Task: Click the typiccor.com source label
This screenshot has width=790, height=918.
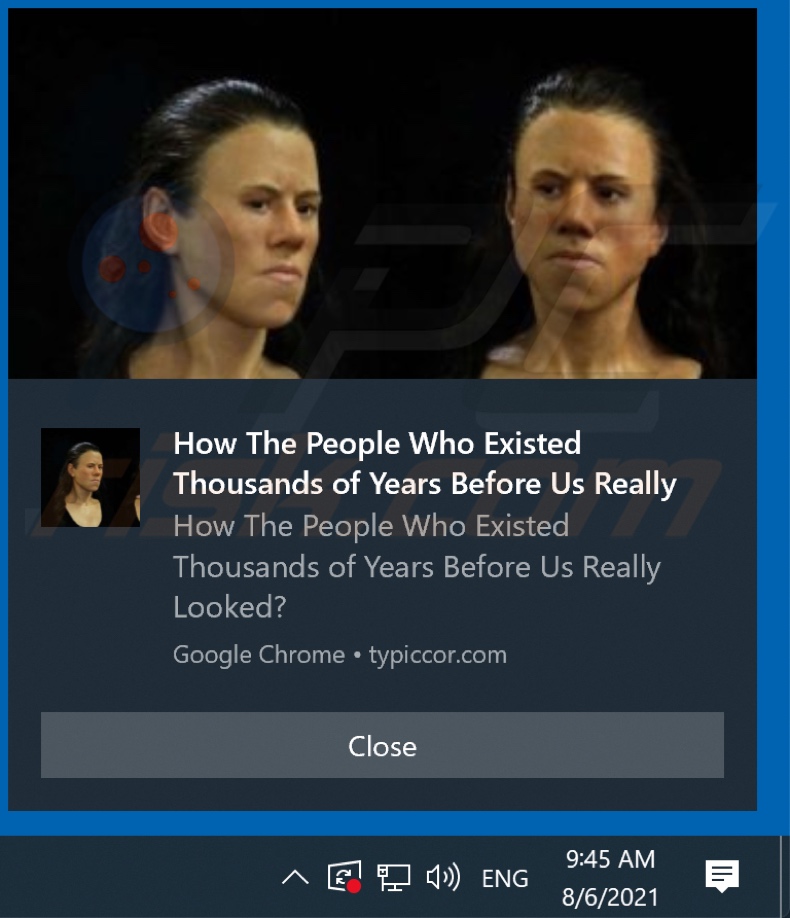Action: [x=437, y=655]
